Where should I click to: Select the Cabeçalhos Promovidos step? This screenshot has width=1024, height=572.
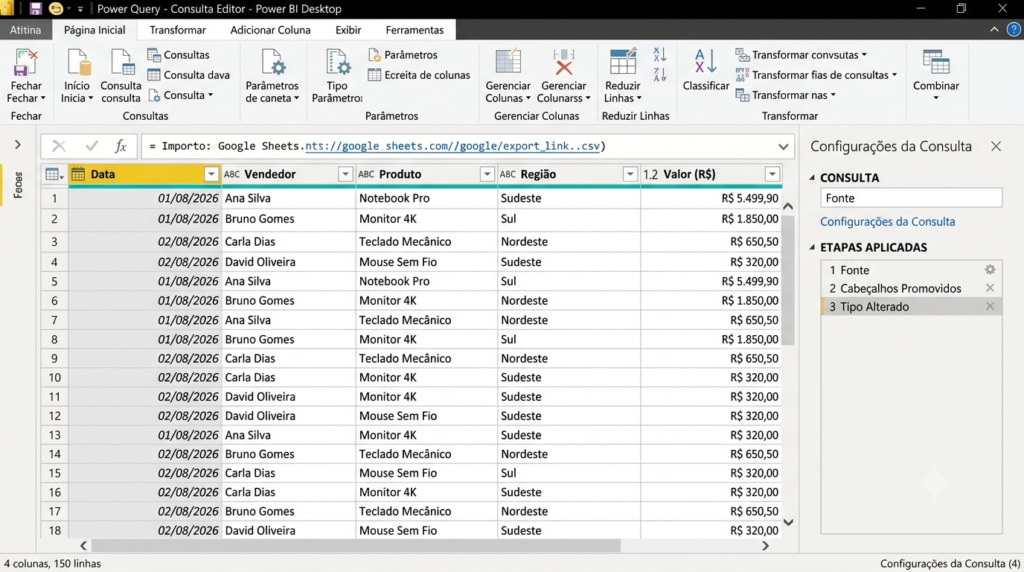(x=911, y=288)
